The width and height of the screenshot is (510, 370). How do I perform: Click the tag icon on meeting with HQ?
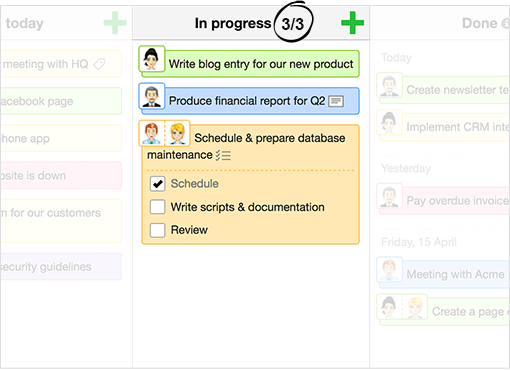99,64
